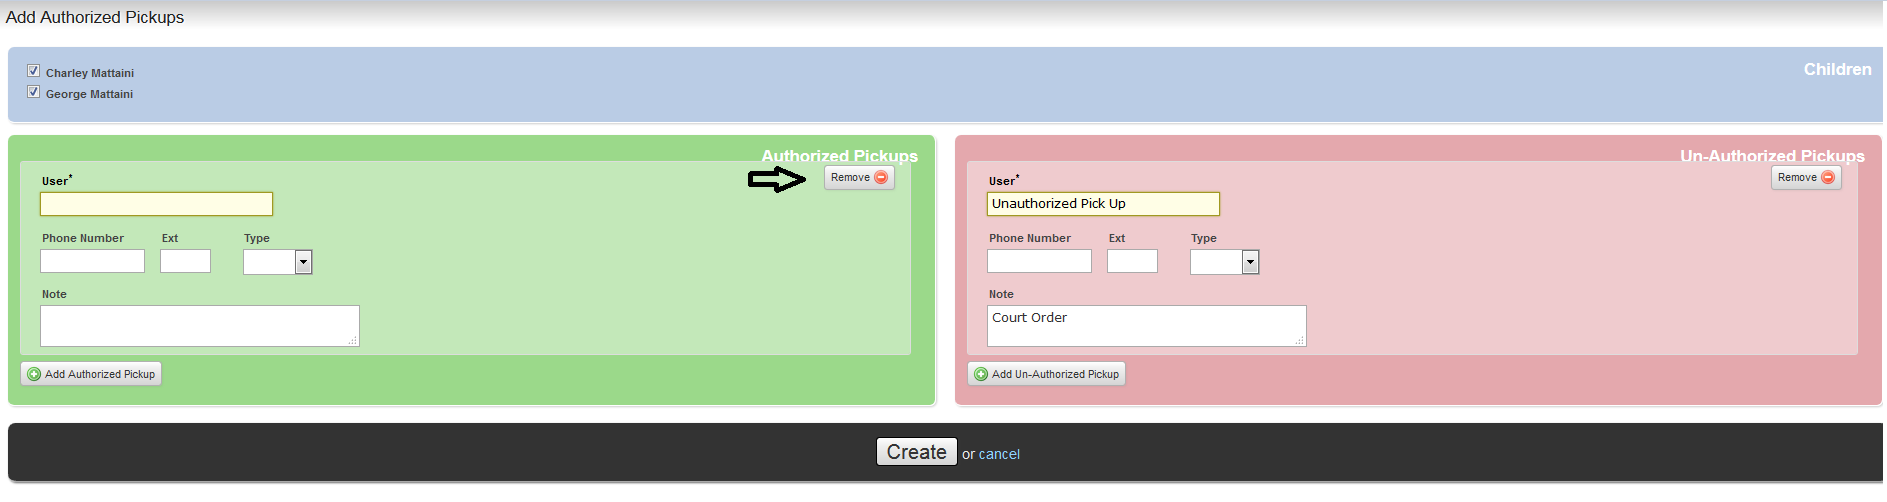
Task: Click the Note textarea containing Court Order
Action: click(x=1146, y=326)
